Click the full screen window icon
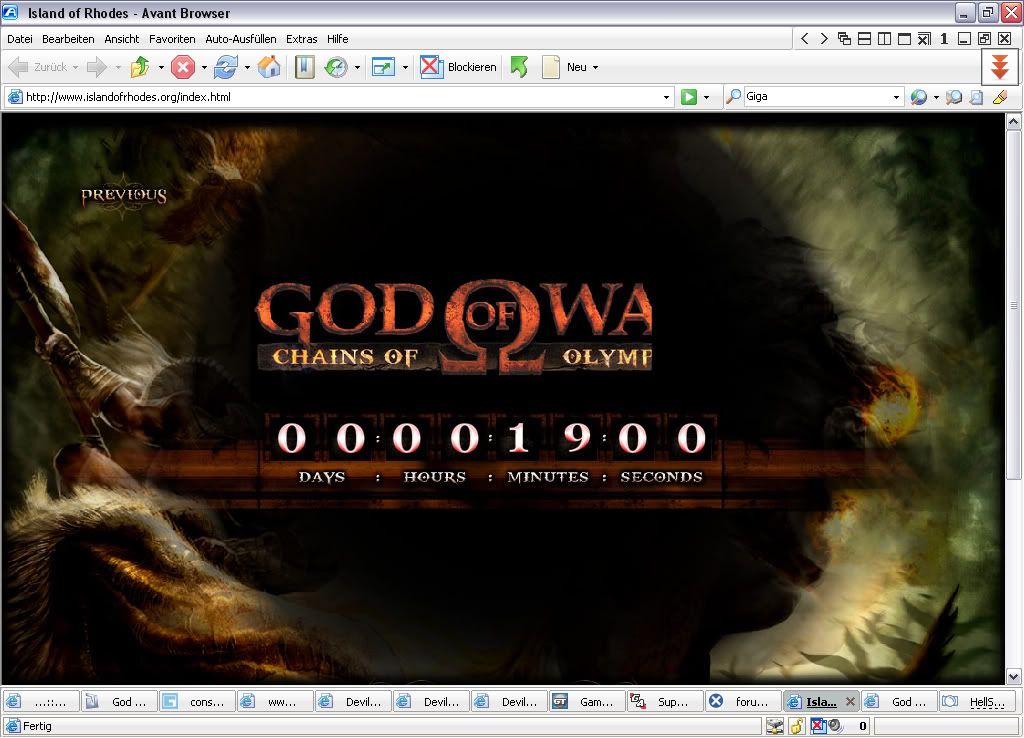Screen dimensions: 1024x738 click(x=383, y=67)
